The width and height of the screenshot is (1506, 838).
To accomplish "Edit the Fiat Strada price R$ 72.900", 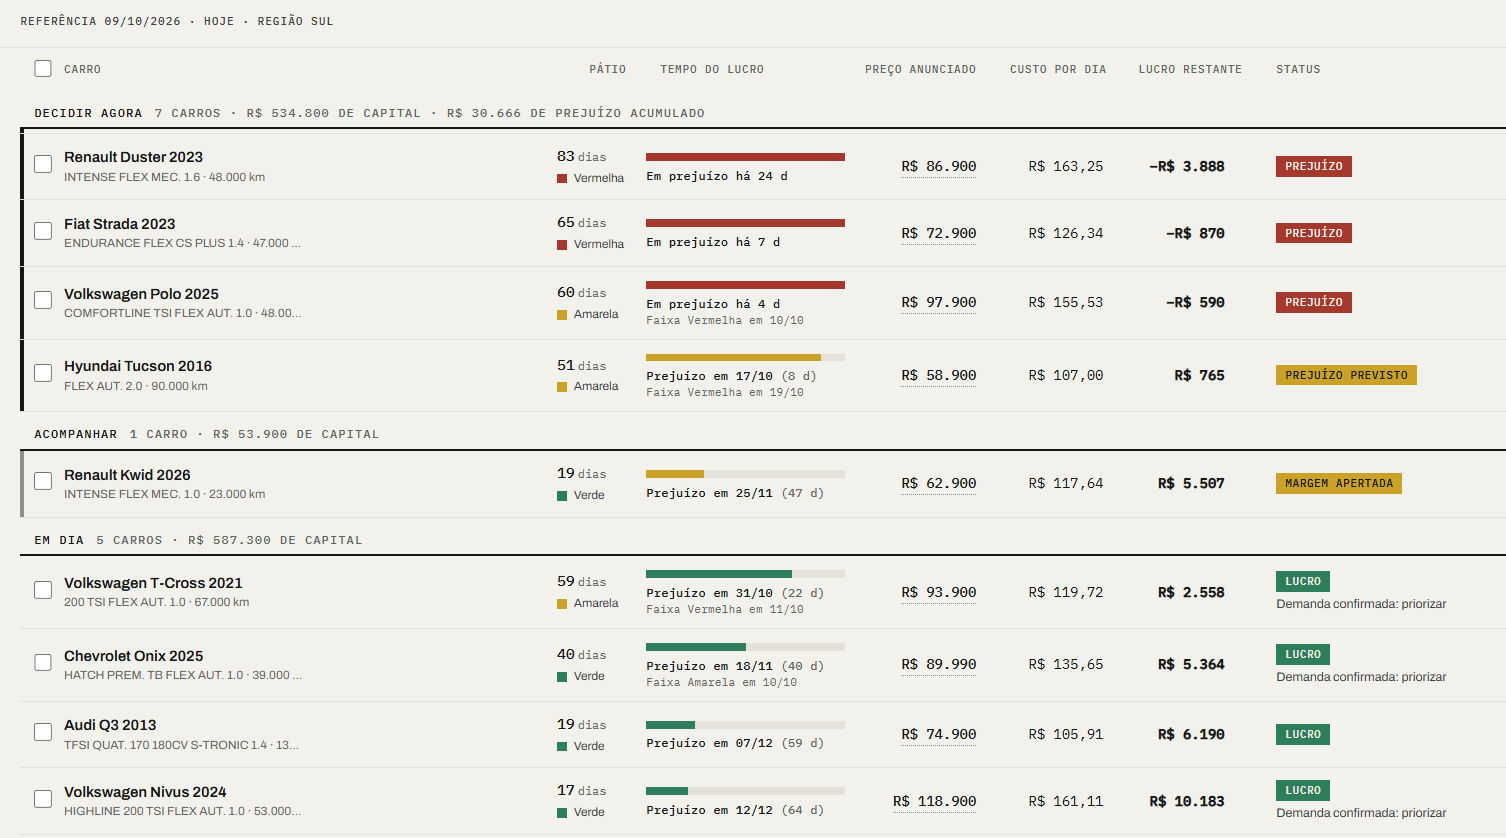I will click(938, 234).
